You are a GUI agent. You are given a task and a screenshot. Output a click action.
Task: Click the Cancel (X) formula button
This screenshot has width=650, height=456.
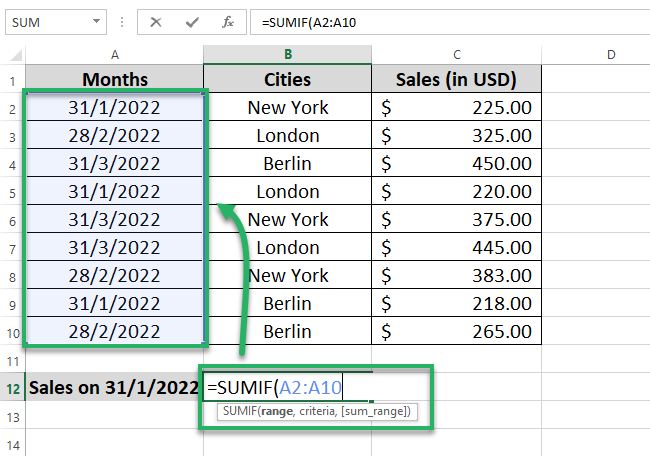click(x=156, y=22)
